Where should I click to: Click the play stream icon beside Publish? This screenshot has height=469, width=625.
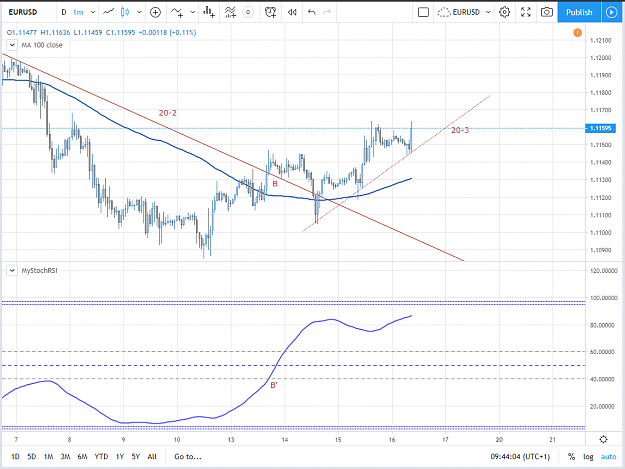click(611, 12)
